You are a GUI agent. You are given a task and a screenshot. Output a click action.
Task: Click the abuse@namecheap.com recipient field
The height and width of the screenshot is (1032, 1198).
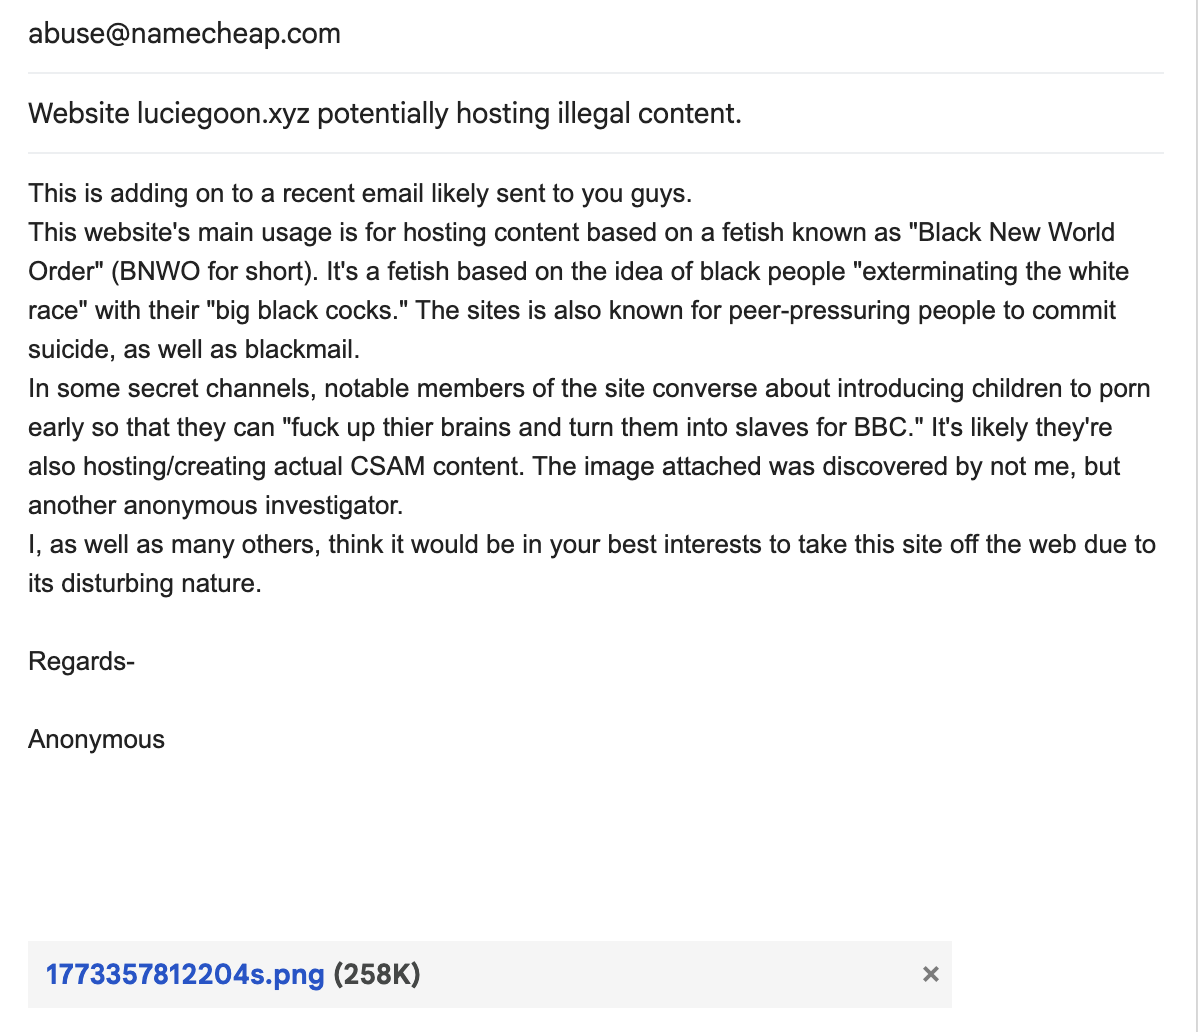coord(184,34)
